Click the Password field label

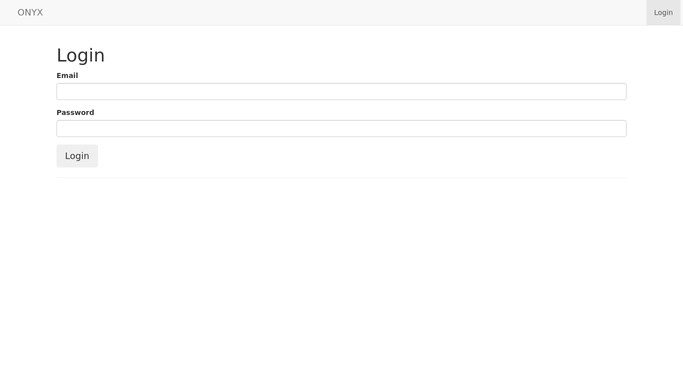coord(75,112)
